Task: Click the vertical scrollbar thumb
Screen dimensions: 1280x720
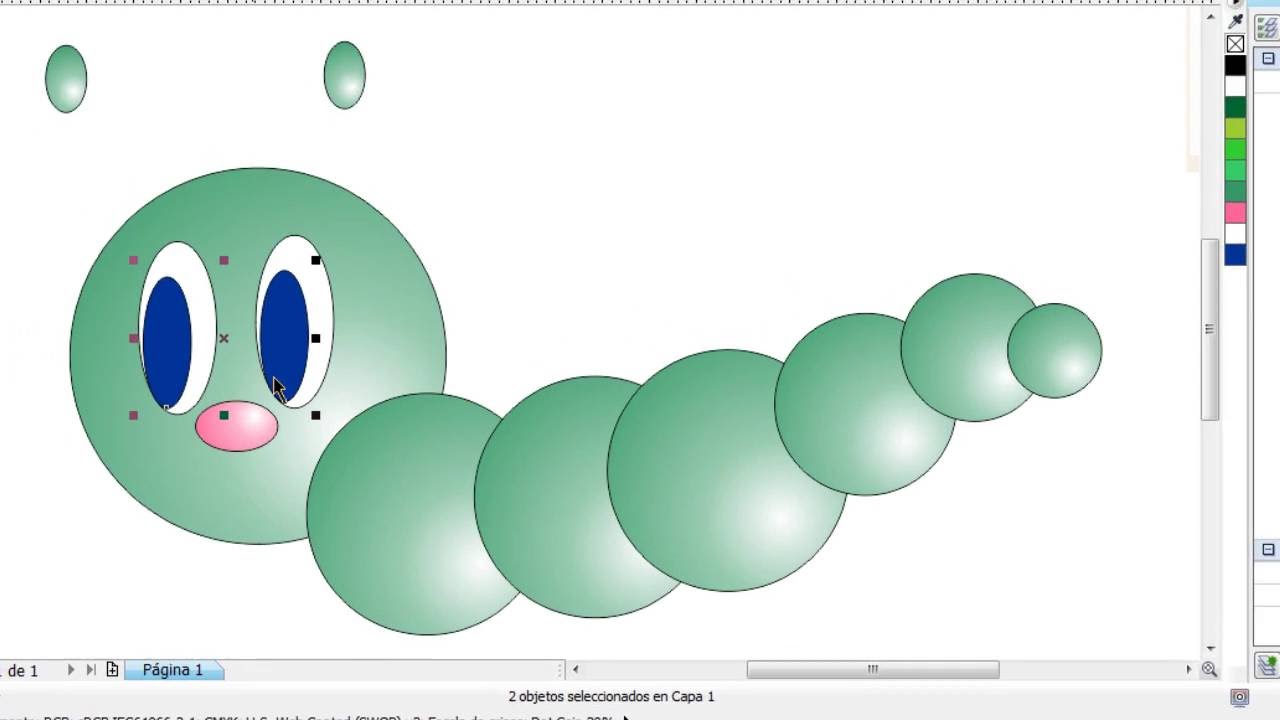Action: (1209, 330)
